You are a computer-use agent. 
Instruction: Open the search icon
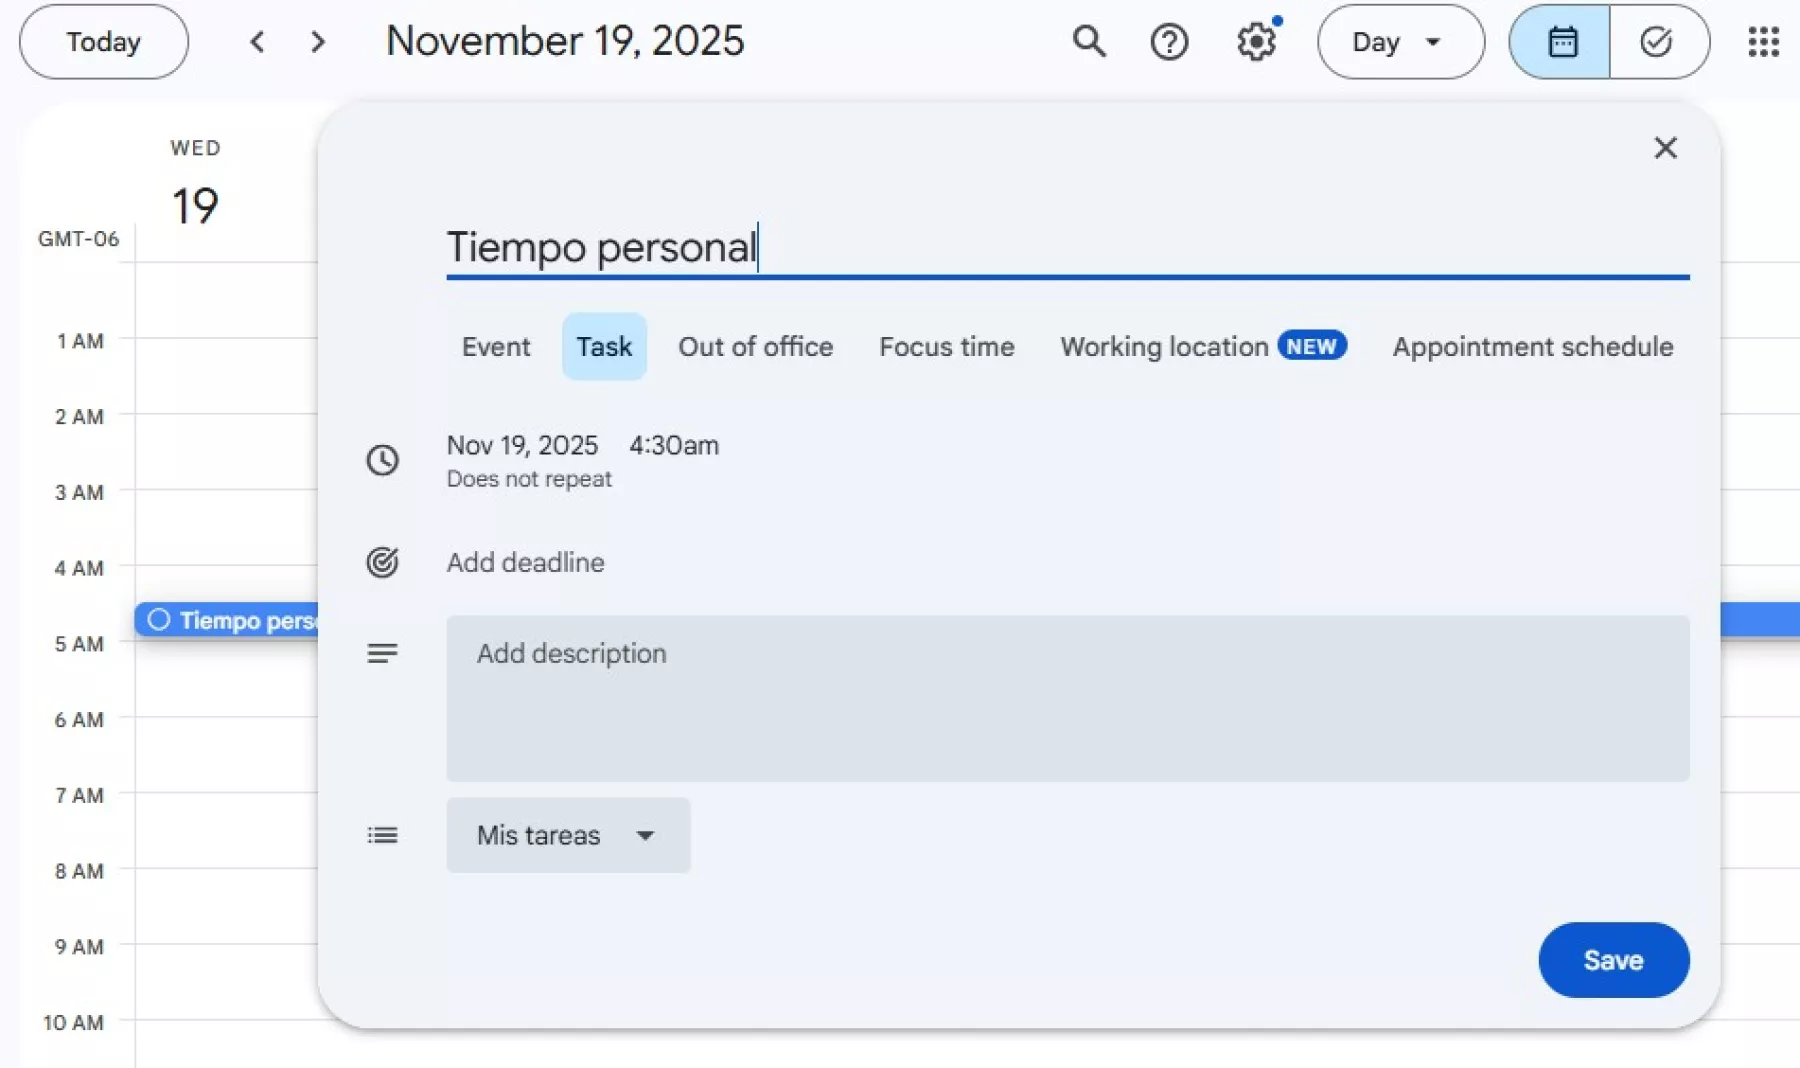(x=1089, y=41)
